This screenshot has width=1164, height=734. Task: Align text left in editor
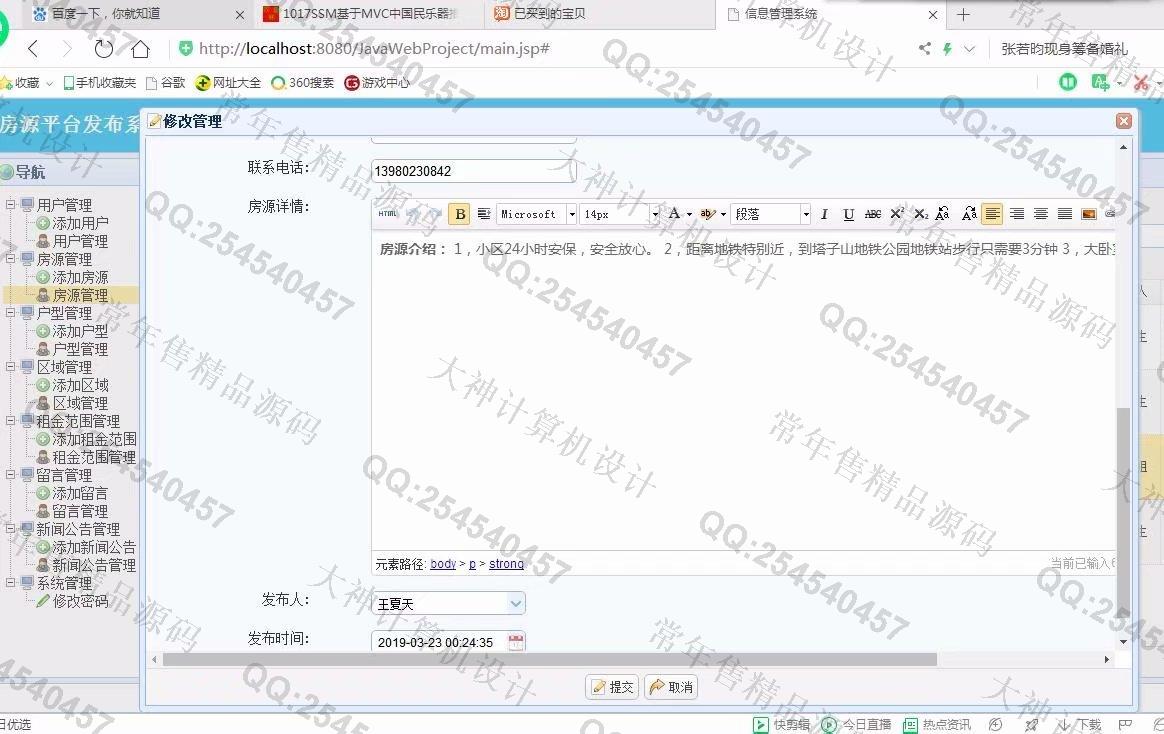coord(992,214)
